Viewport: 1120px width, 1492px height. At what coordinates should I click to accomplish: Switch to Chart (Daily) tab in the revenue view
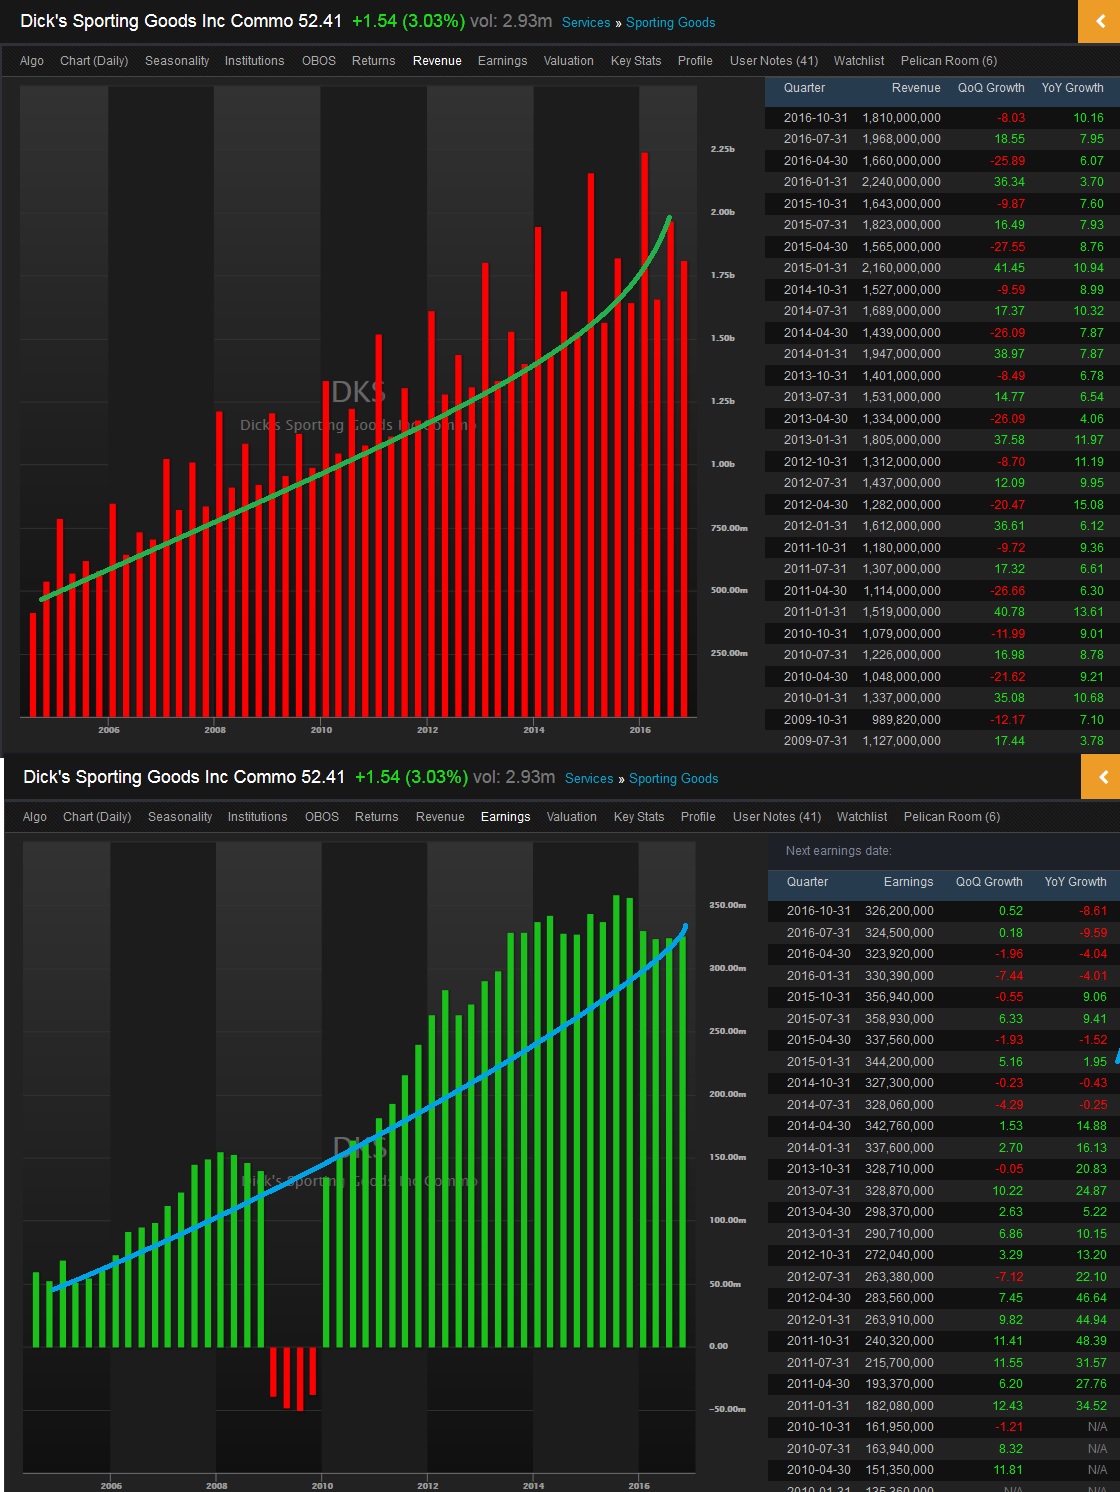coord(94,61)
